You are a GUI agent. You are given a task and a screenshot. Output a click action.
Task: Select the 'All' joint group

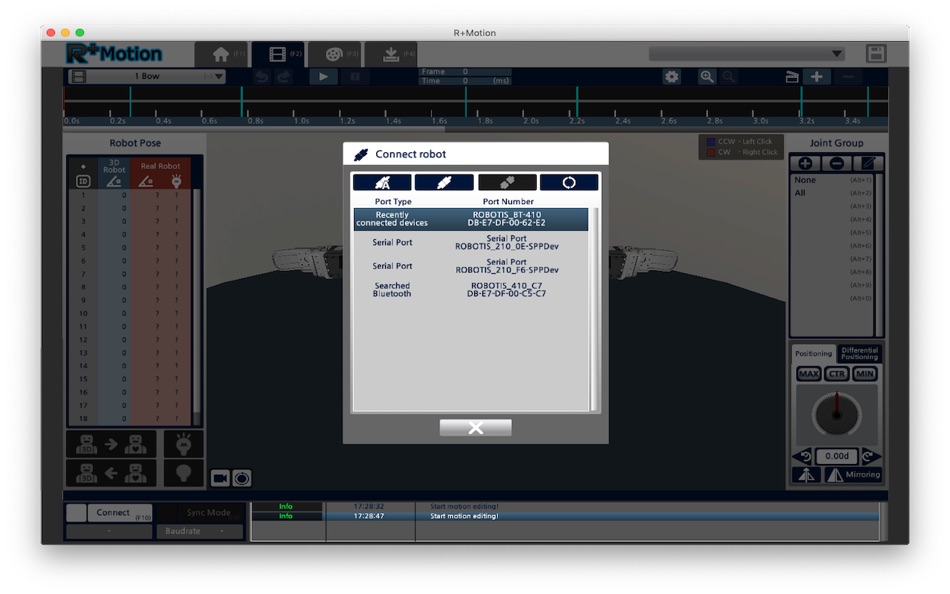pos(832,193)
